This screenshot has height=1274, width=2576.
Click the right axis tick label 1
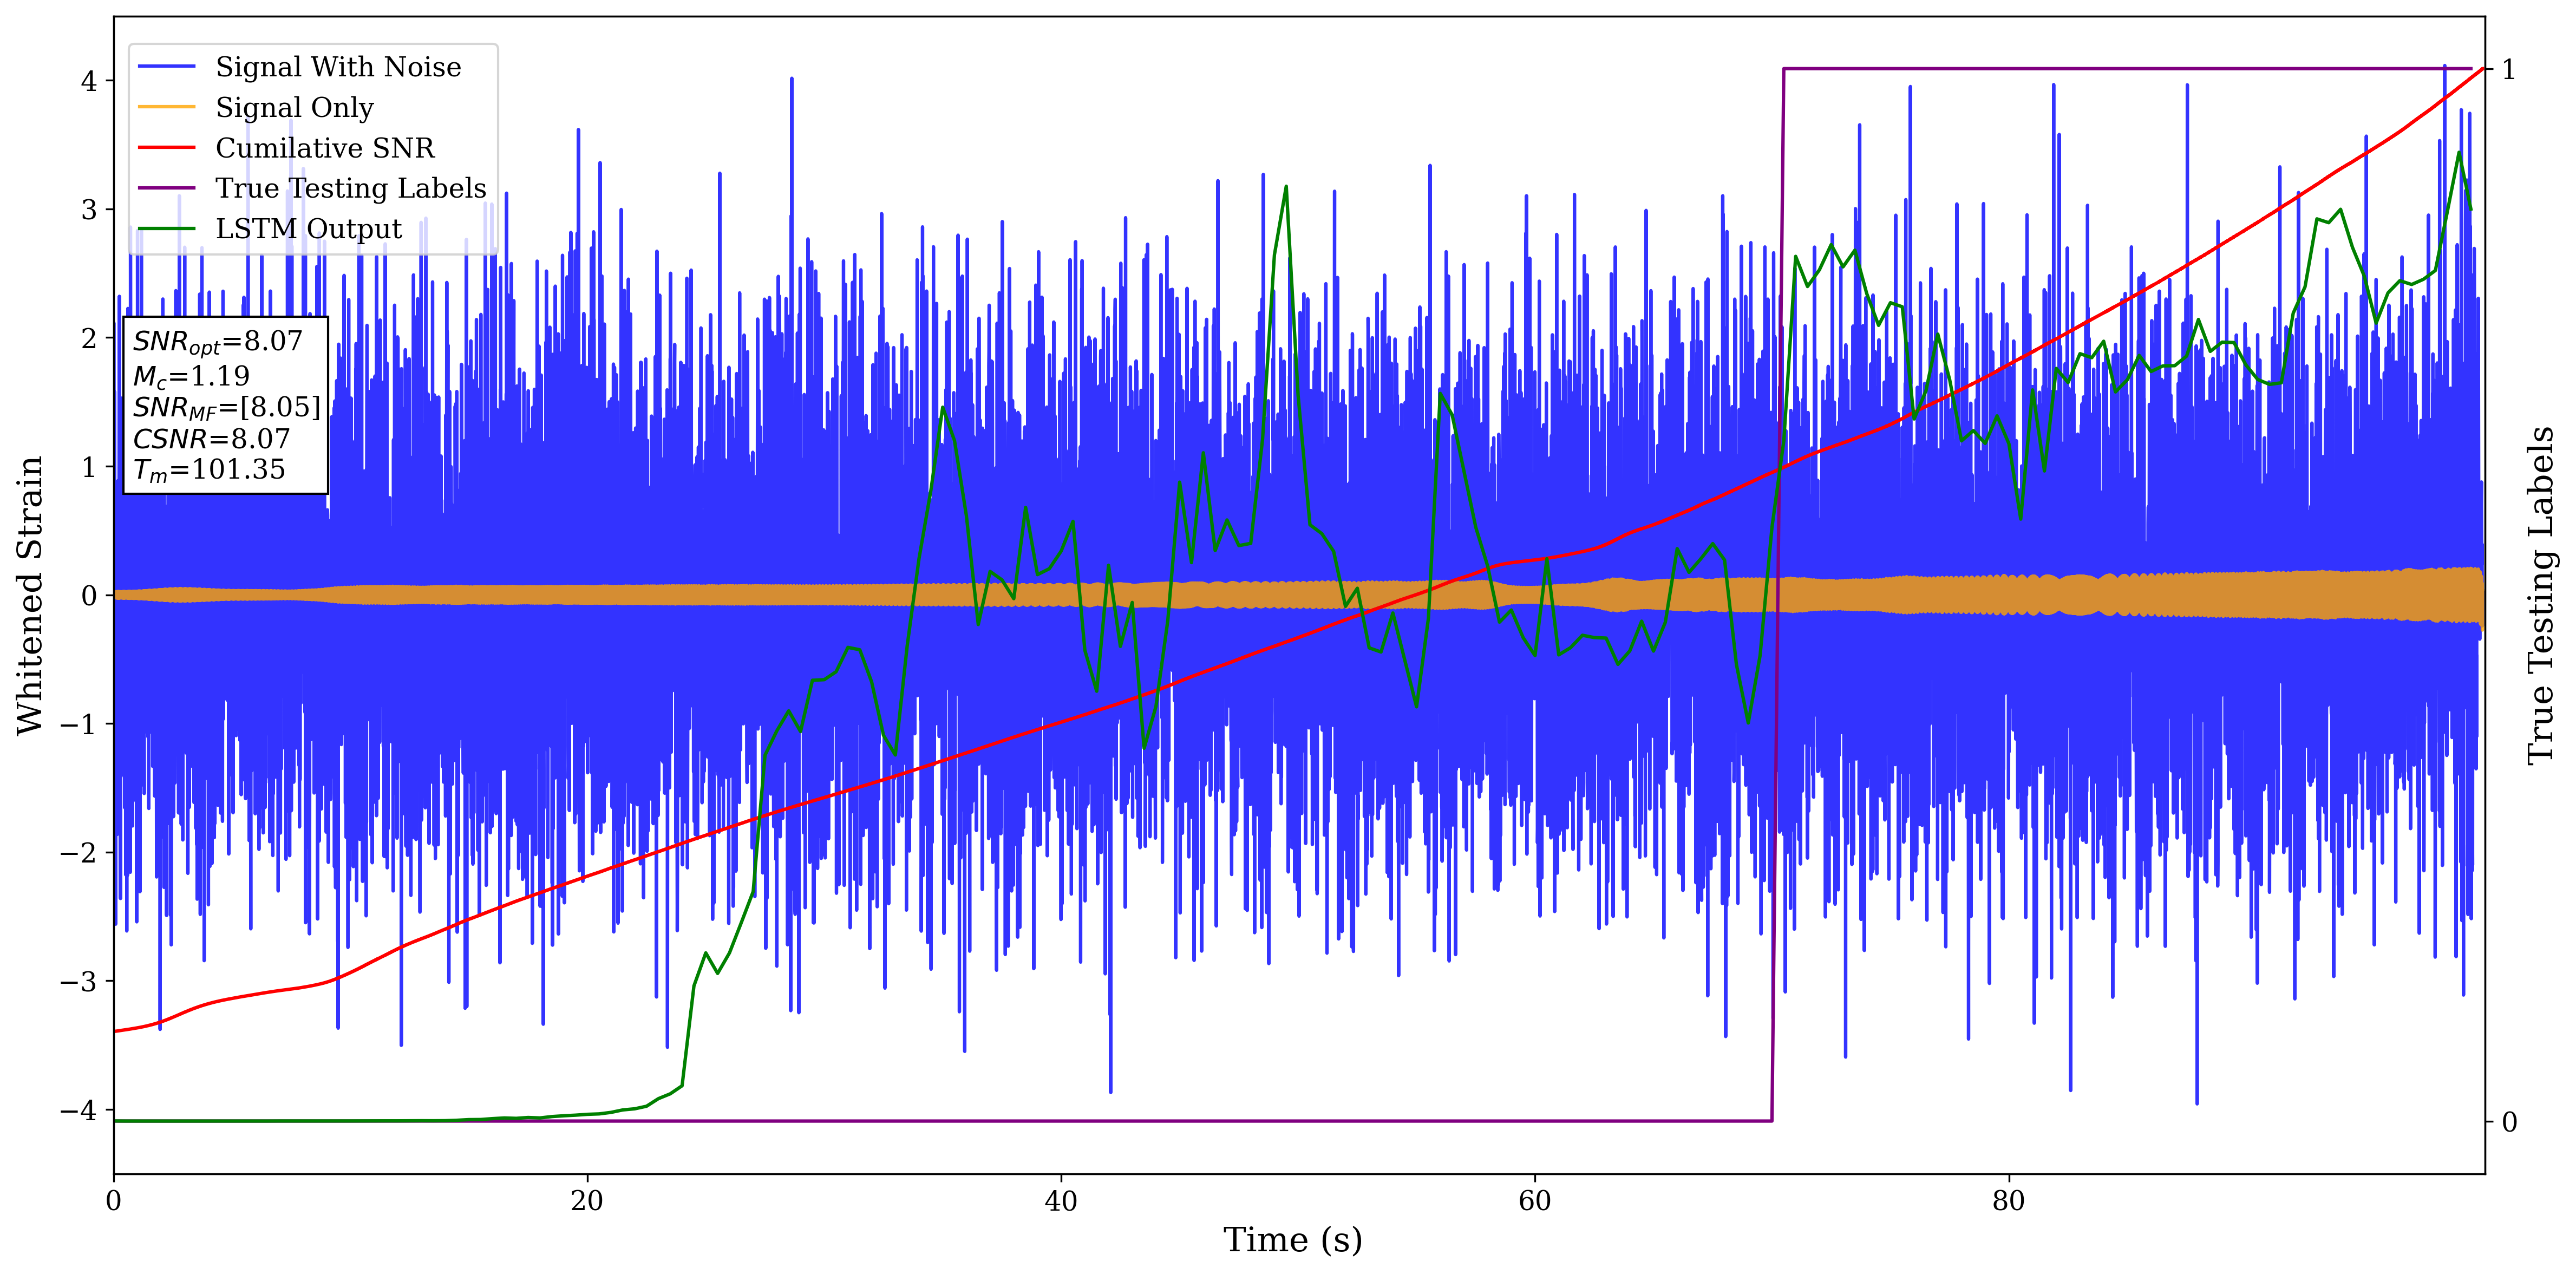point(2508,69)
